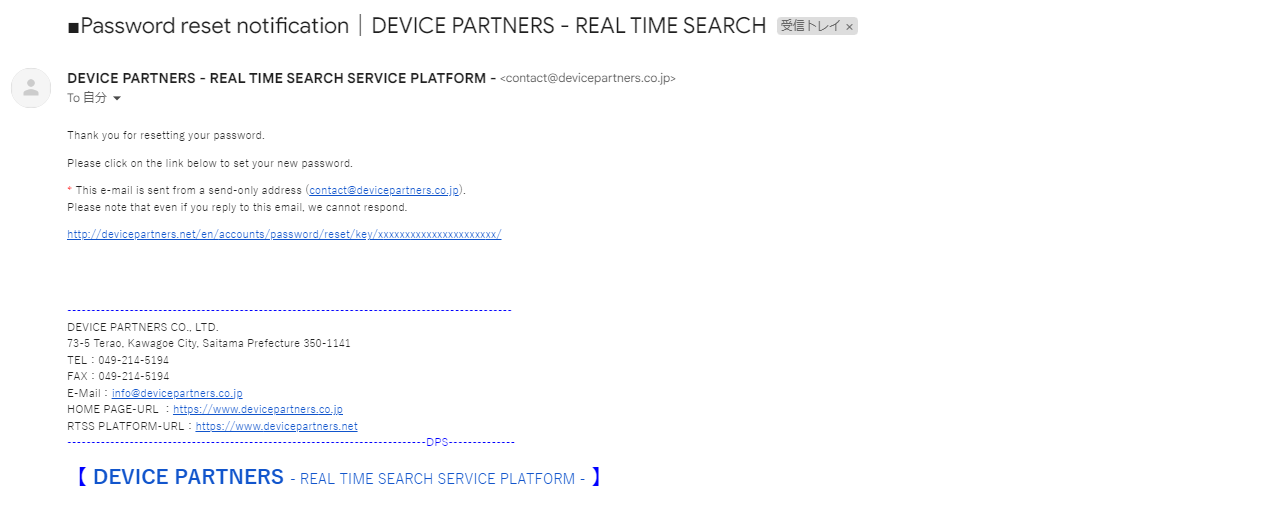Expand recipient details arrow next to 自分
This screenshot has height=522, width=1268.
tap(117, 98)
